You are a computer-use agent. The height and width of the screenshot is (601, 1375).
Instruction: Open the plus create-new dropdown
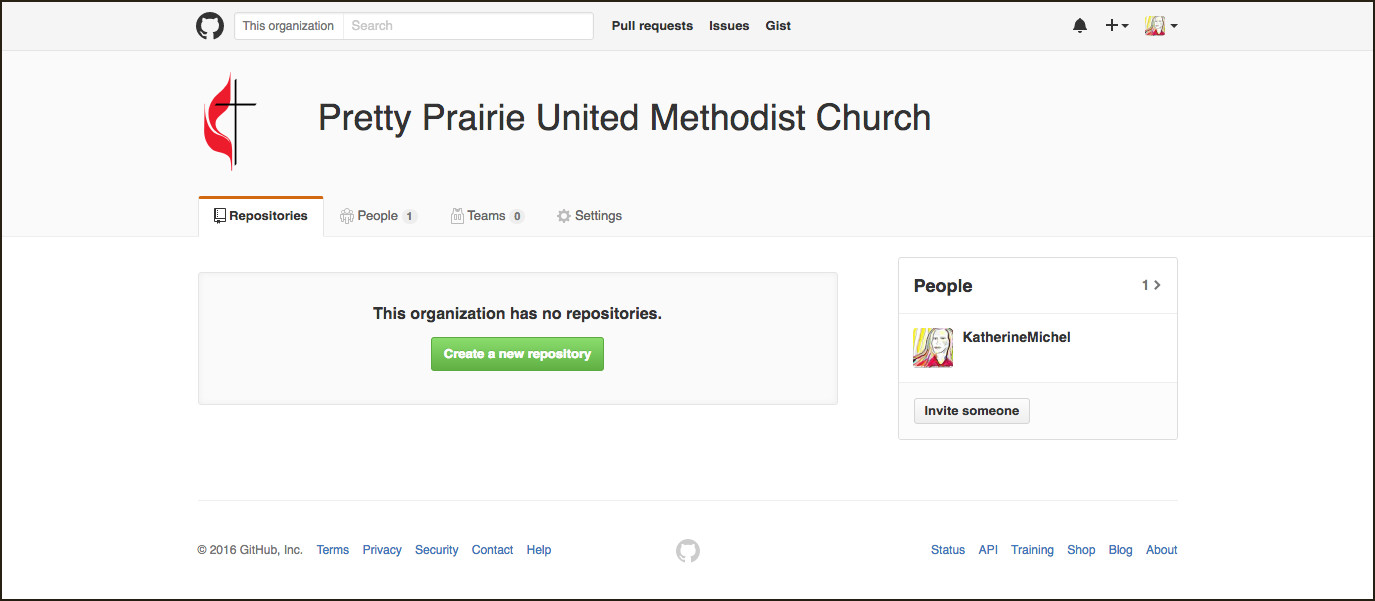(1116, 26)
